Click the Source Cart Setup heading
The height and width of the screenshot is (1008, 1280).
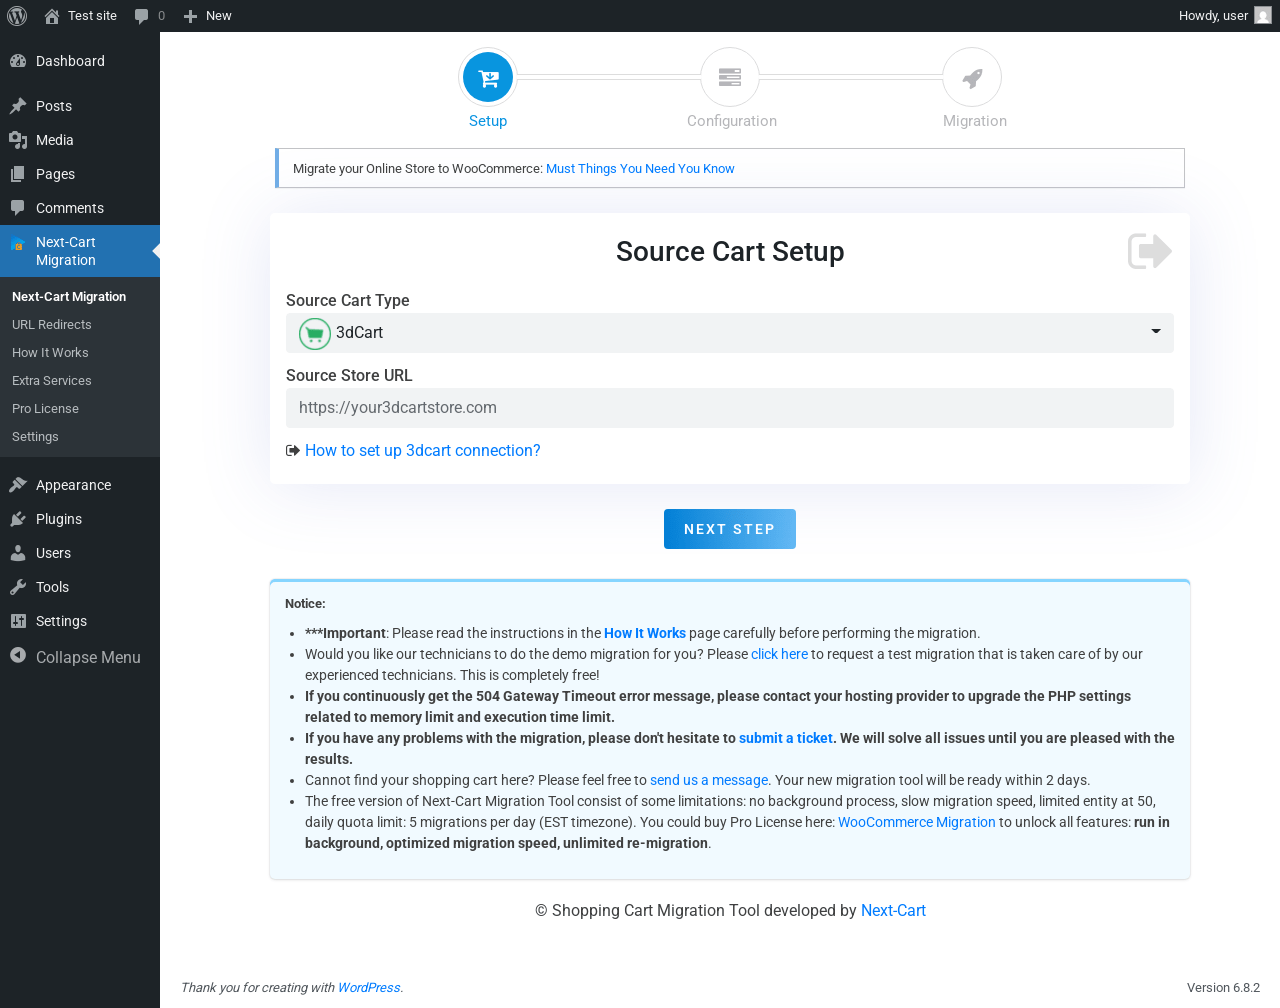click(x=730, y=252)
